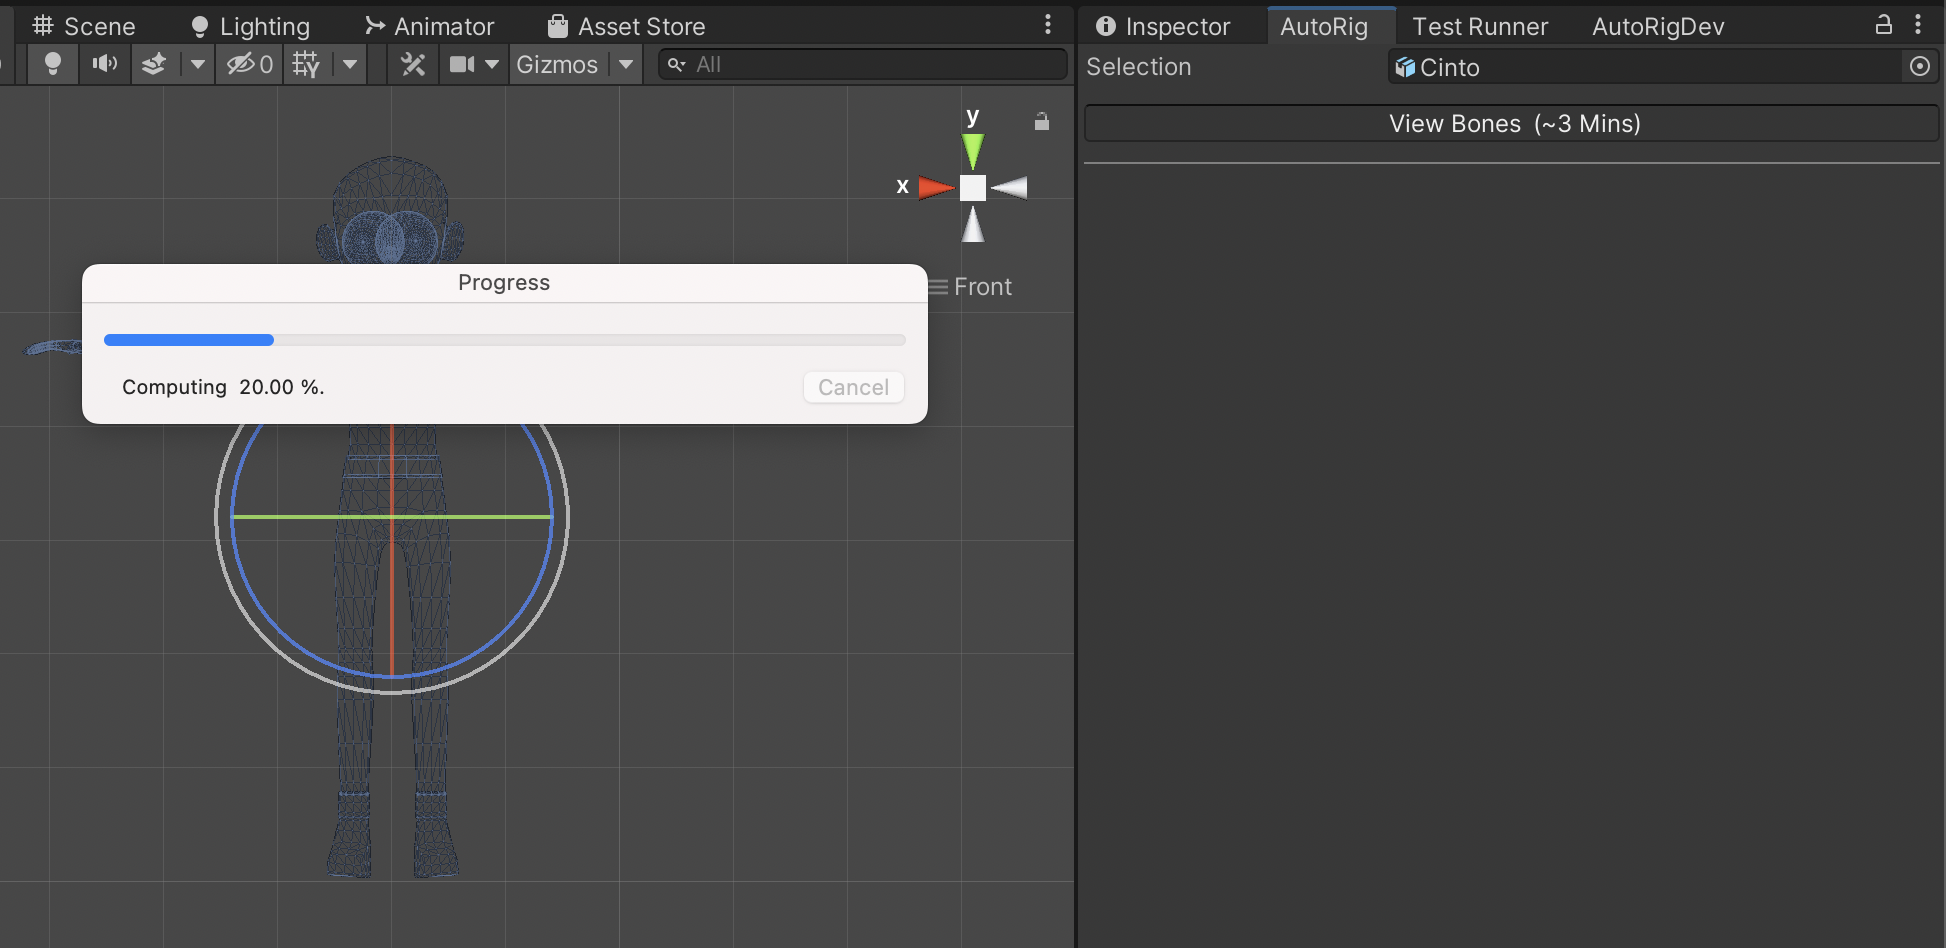Toggle scene effects layers icon
Screen dimensions: 1946x948
154,64
